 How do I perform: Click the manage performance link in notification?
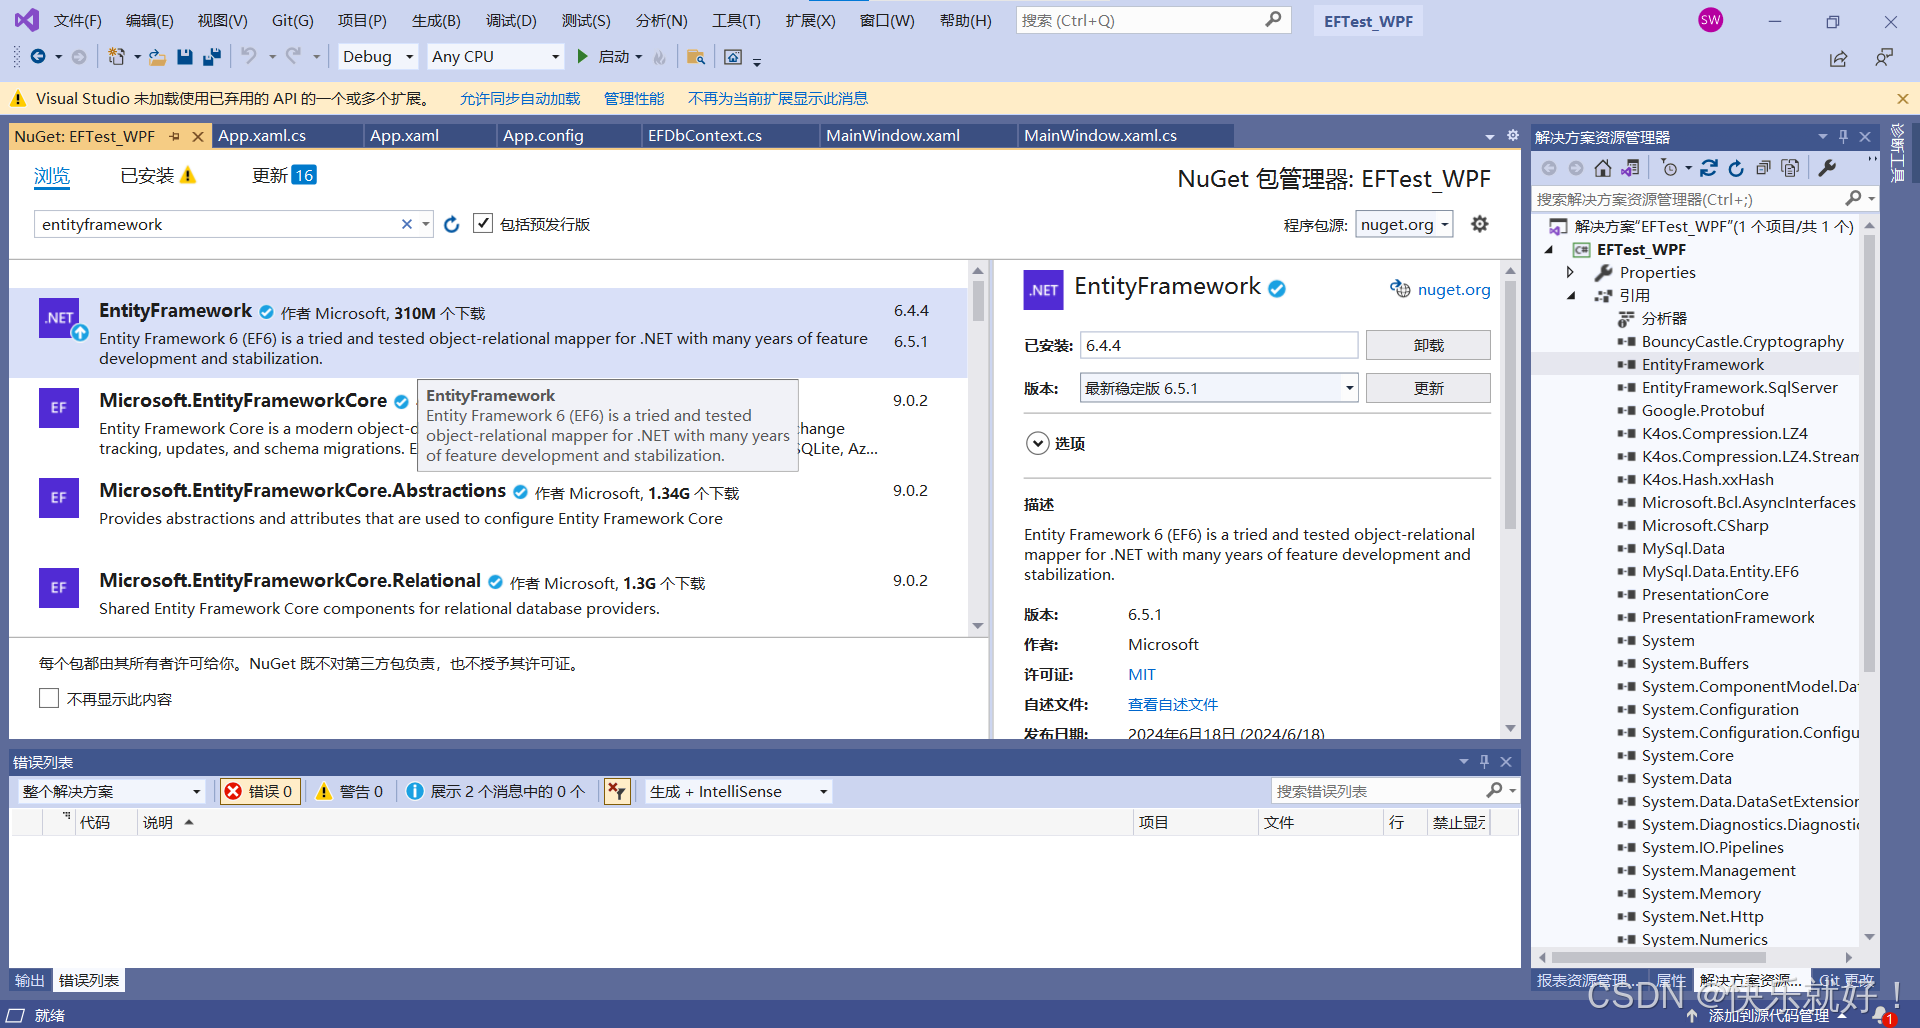634,98
